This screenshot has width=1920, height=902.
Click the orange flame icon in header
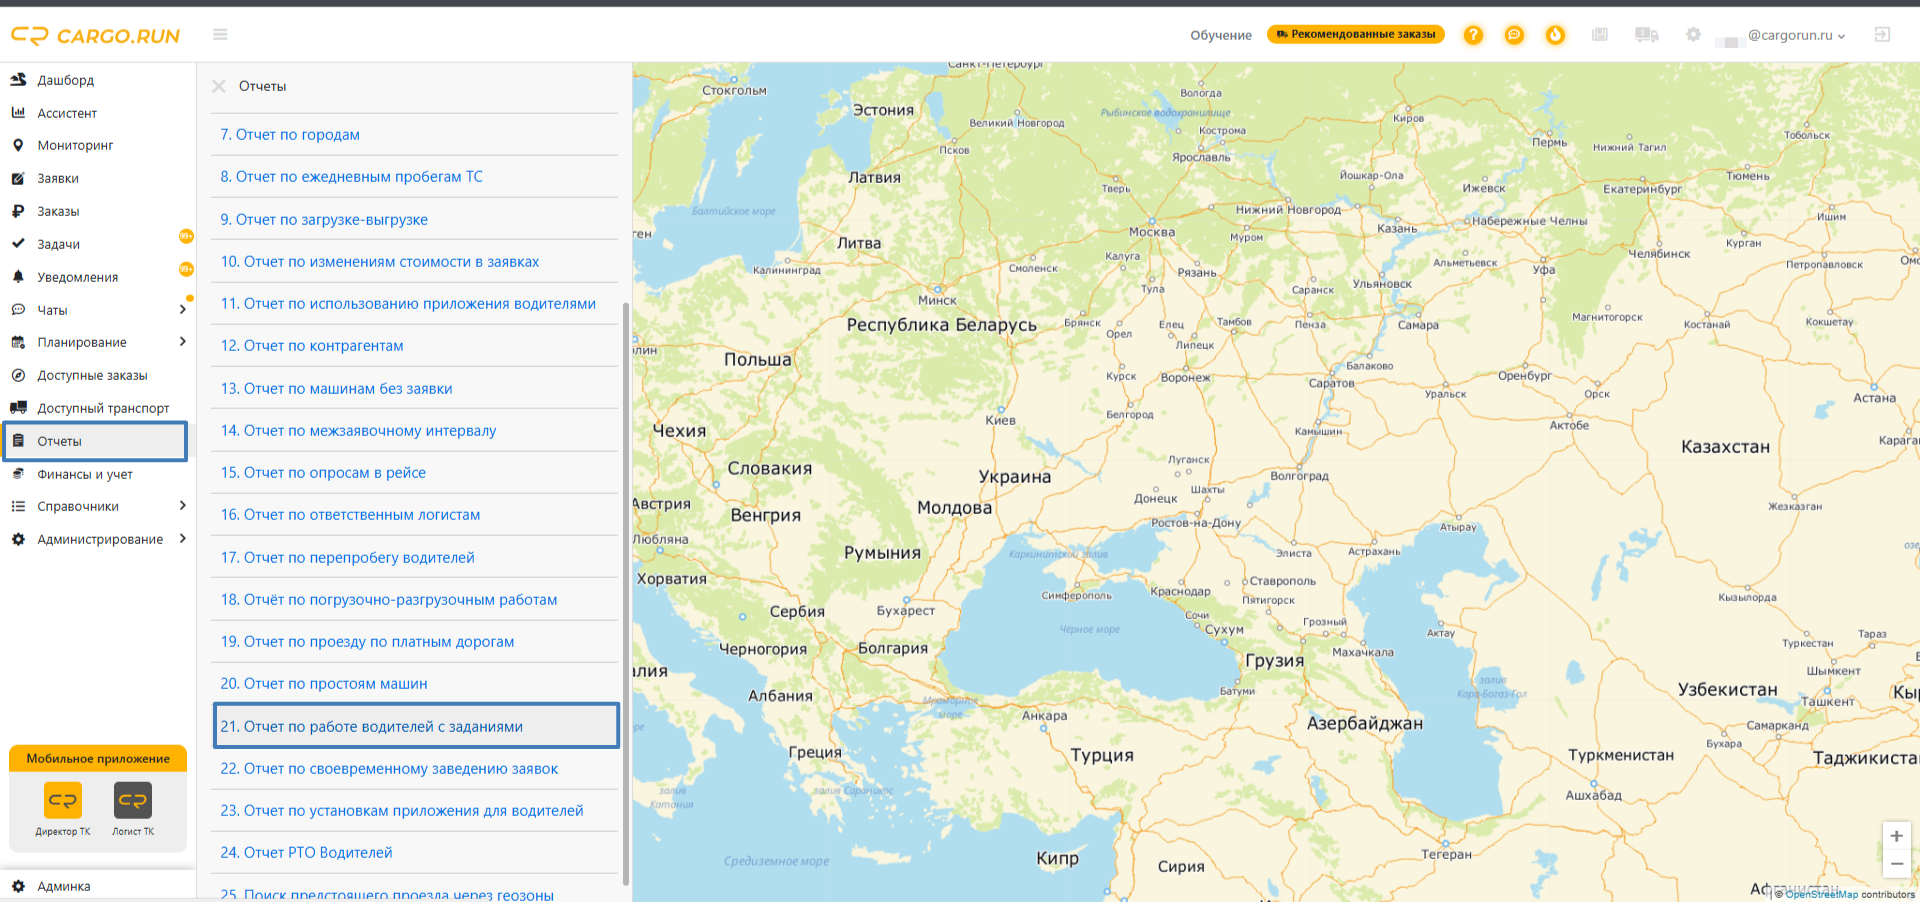point(1555,35)
